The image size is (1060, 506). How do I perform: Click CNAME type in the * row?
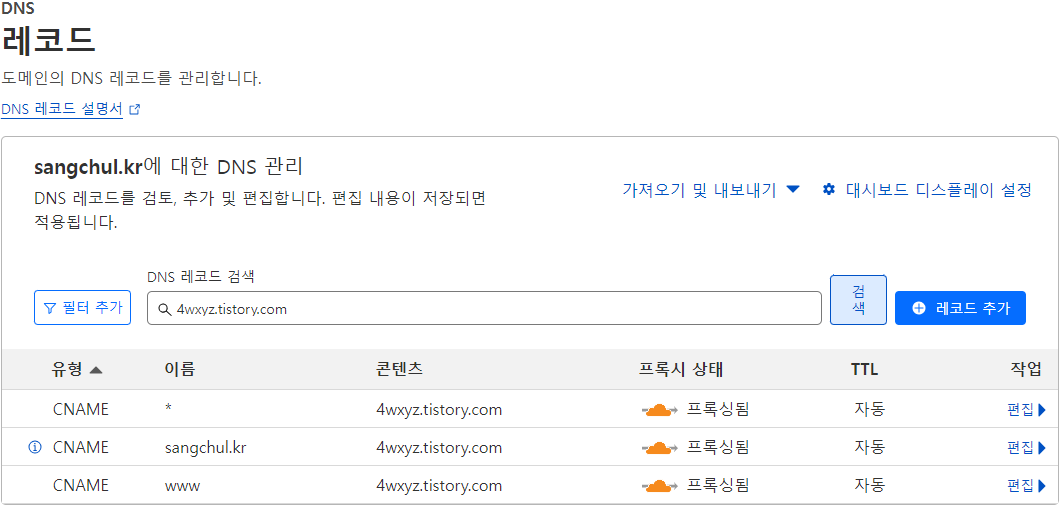[x=80, y=409]
